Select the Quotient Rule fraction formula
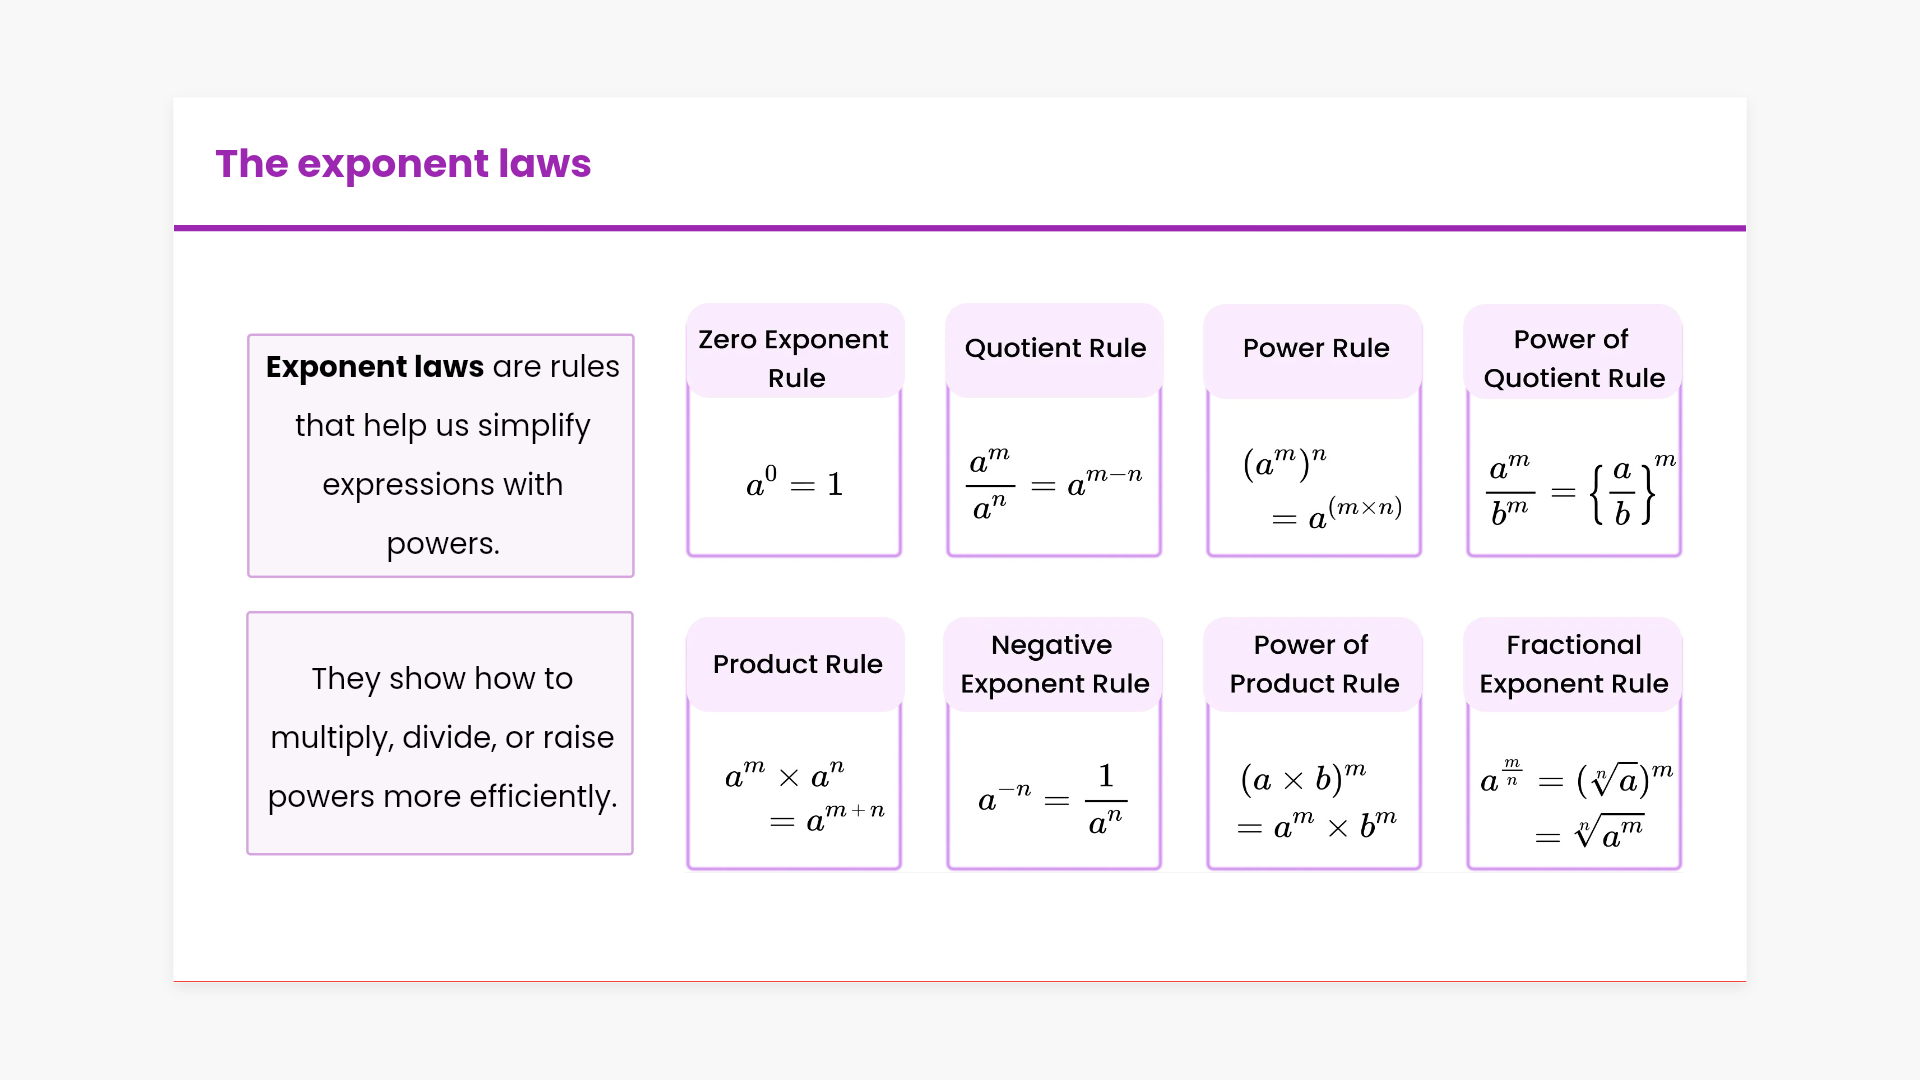Image resolution: width=1920 pixels, height=1080 pixels. pyautogui.click(x=1055, y=484)
